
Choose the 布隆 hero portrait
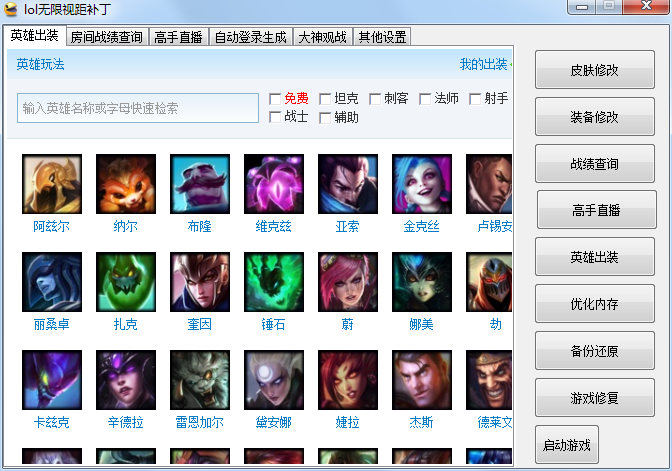tap(200, 184)
